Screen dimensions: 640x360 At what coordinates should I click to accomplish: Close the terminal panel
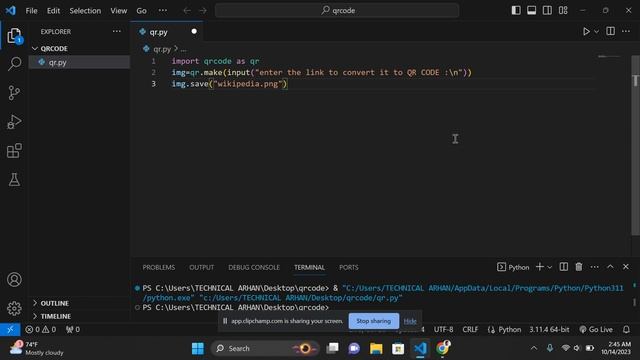point(626,267)
